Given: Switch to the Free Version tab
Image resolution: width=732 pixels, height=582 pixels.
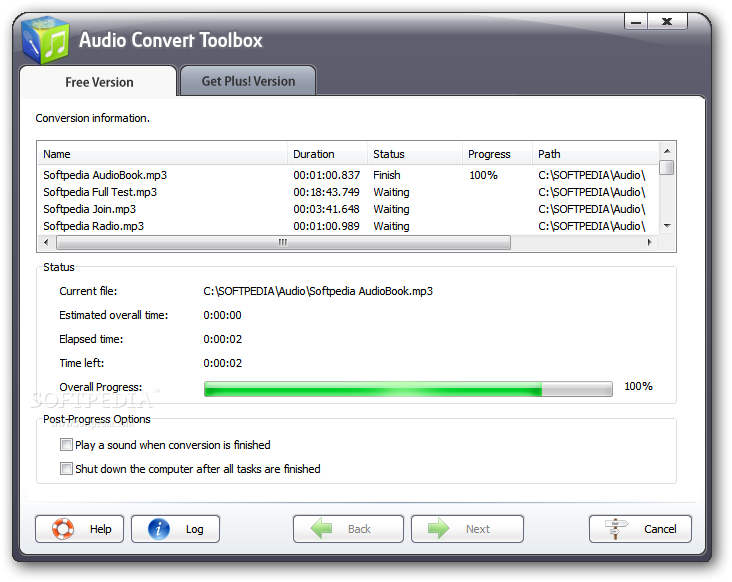Looking at the screenshot, I should click(99, 82).
